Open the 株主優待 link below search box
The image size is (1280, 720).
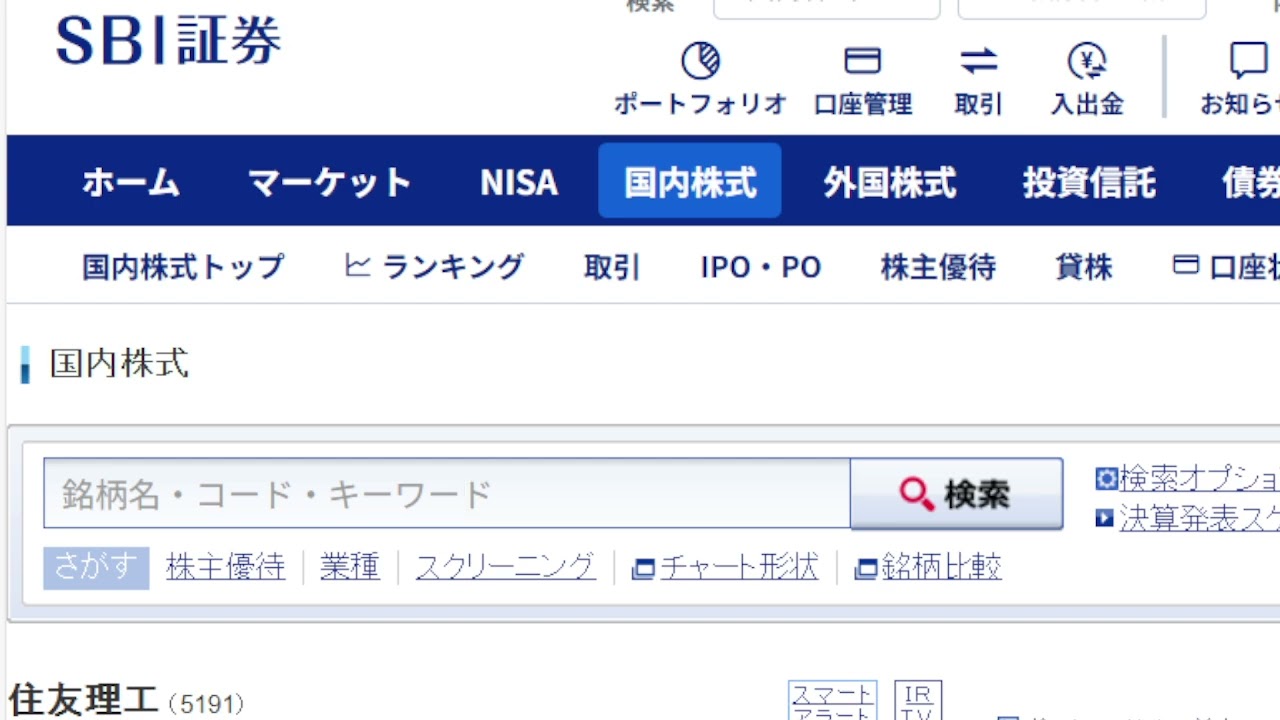[225, 568]
